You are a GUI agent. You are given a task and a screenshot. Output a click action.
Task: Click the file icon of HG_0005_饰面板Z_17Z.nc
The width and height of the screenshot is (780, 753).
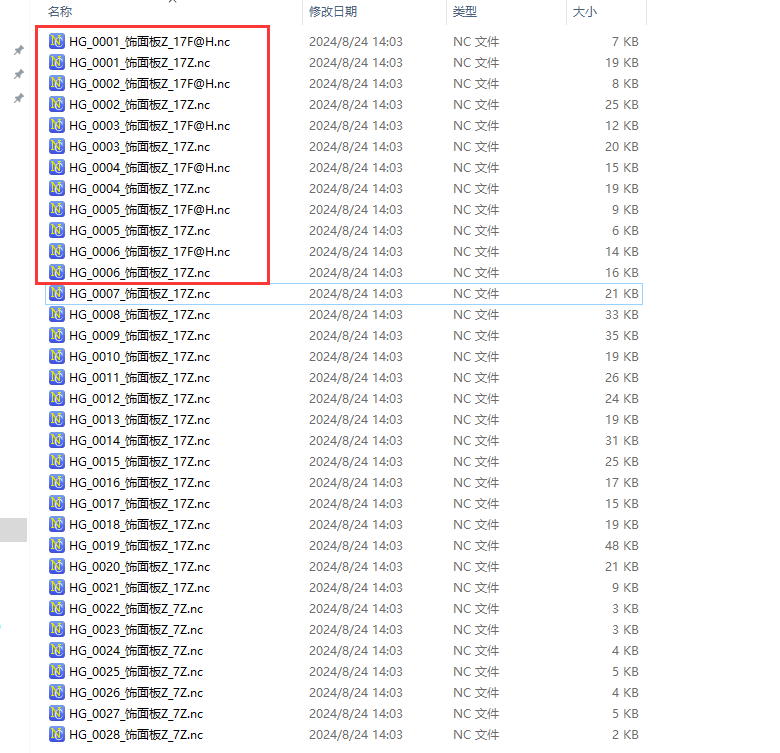tap(57, 230)
